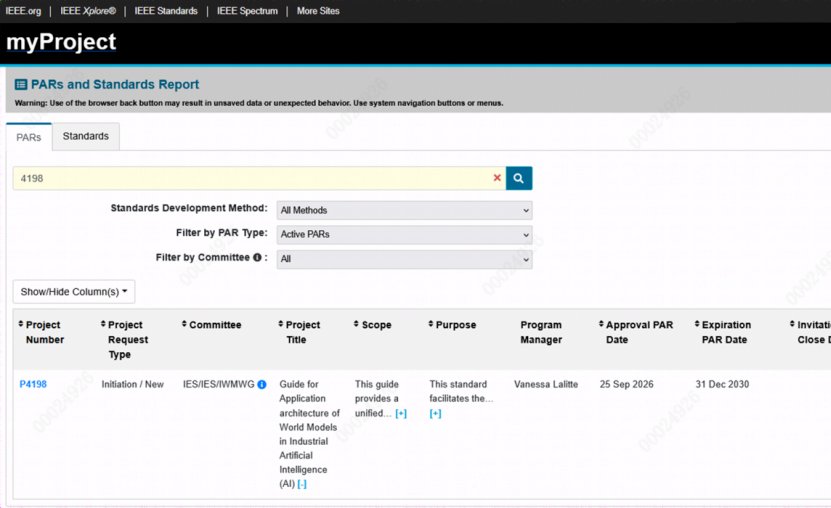Click the report icon beside PARs and Standards Report
Image resolution: width=831 pixels, height=508 pixels.
coord(21,84)
